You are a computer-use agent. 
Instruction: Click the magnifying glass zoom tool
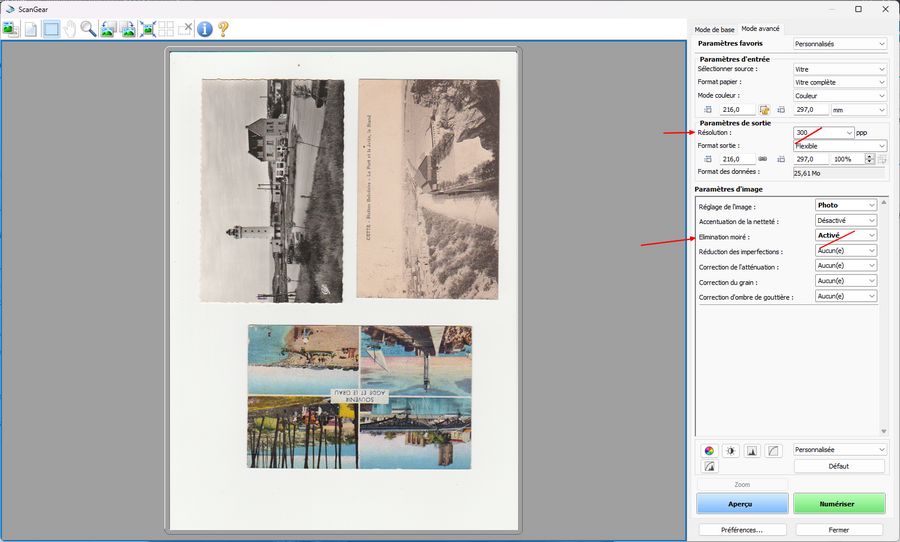coord(89,29)
